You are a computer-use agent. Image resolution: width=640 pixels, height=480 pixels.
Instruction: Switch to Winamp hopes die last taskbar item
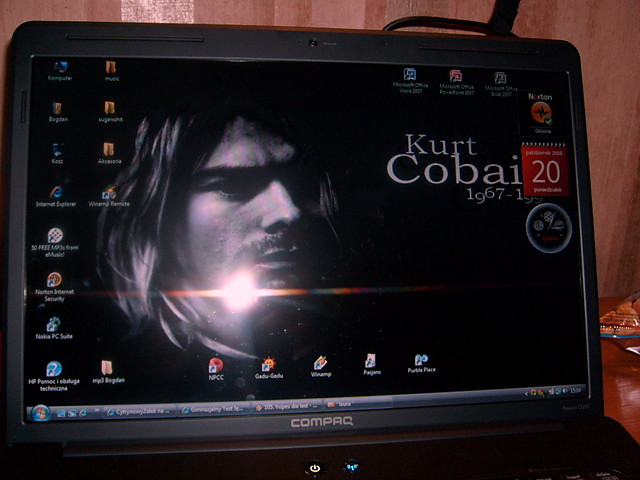click(x=287, y=407)
